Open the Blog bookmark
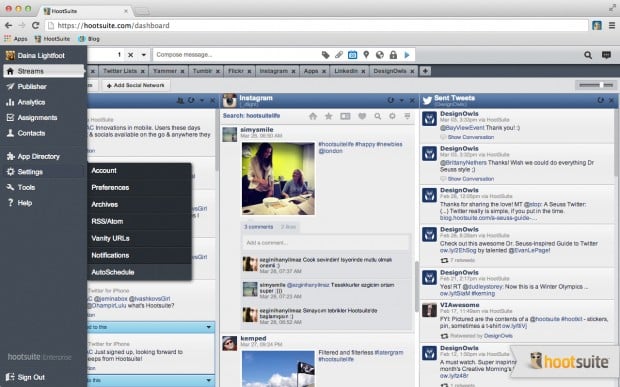 (x=89, y=39)
